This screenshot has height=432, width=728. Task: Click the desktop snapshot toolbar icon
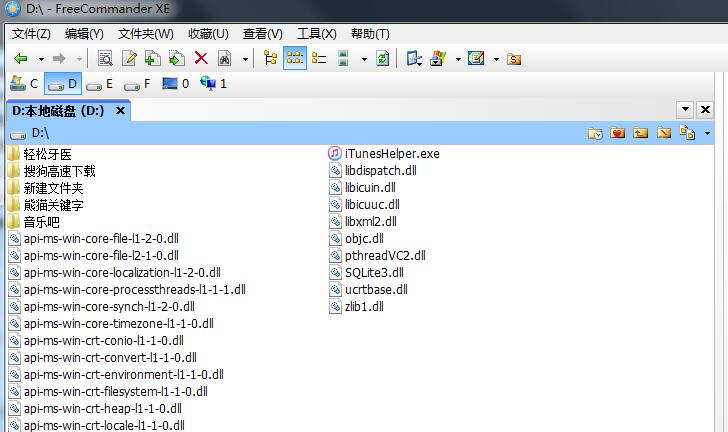(x=414, y=59)
